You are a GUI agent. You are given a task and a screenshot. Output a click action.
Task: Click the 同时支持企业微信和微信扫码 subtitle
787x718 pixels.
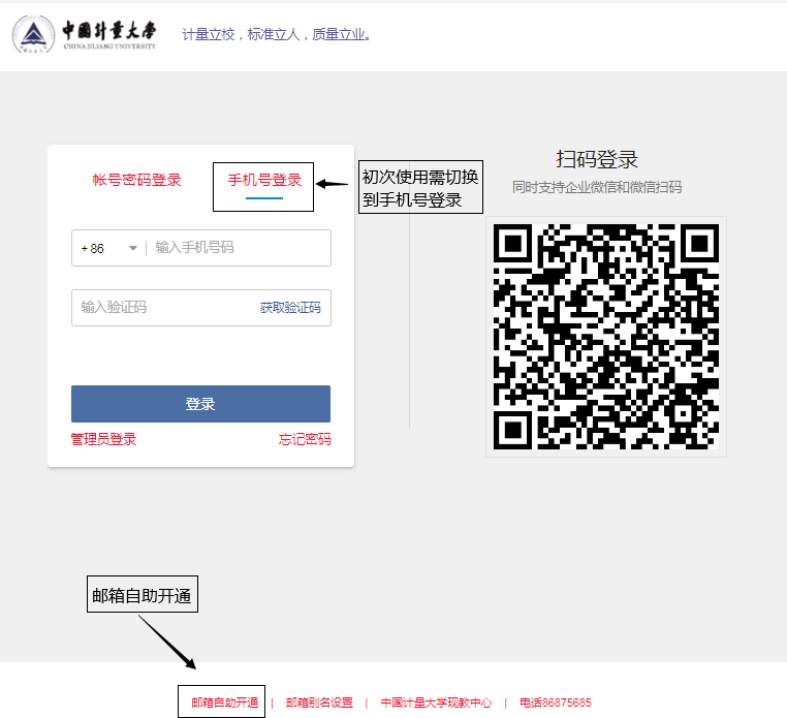click(x=596, y=187)
